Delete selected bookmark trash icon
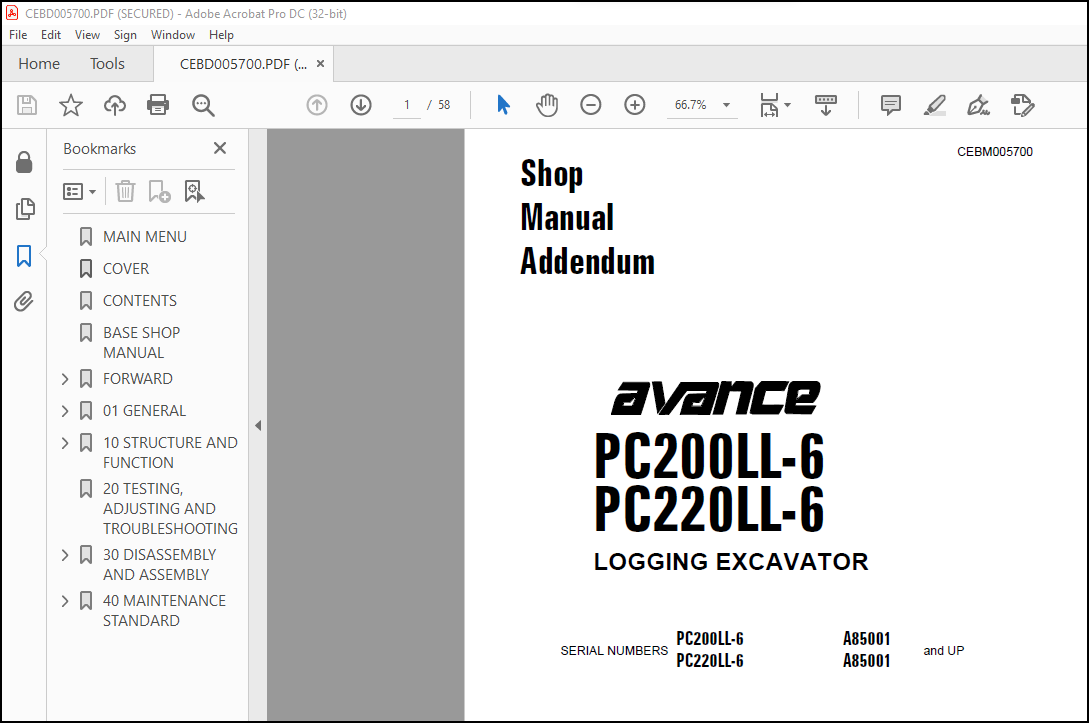 tap(125, 191)
